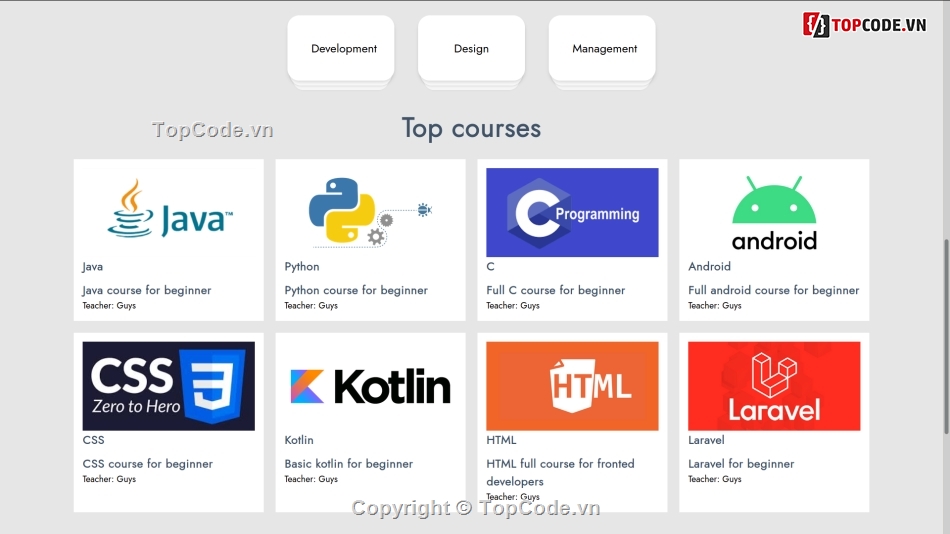Click "Basic kotlin for beginner" title
This screenshot has width=950, height=534.
click(x=348, y=464)
